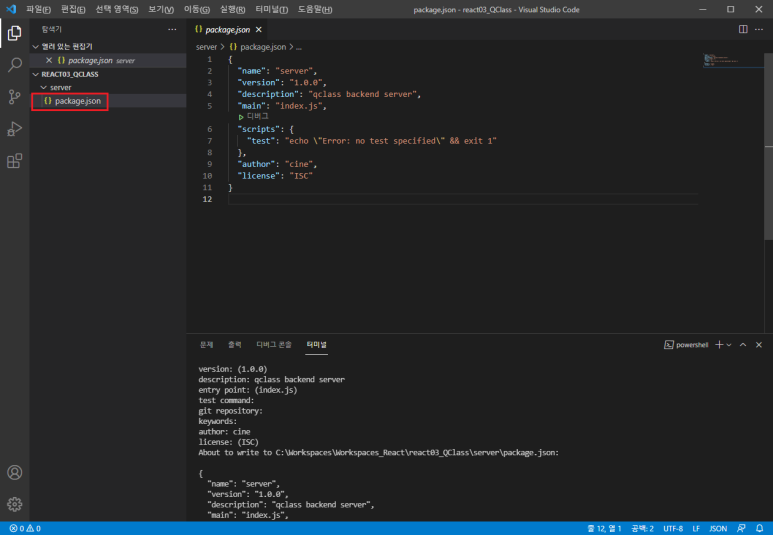
Task: Click the split editor right icon
Action: (x=743, y=30)
